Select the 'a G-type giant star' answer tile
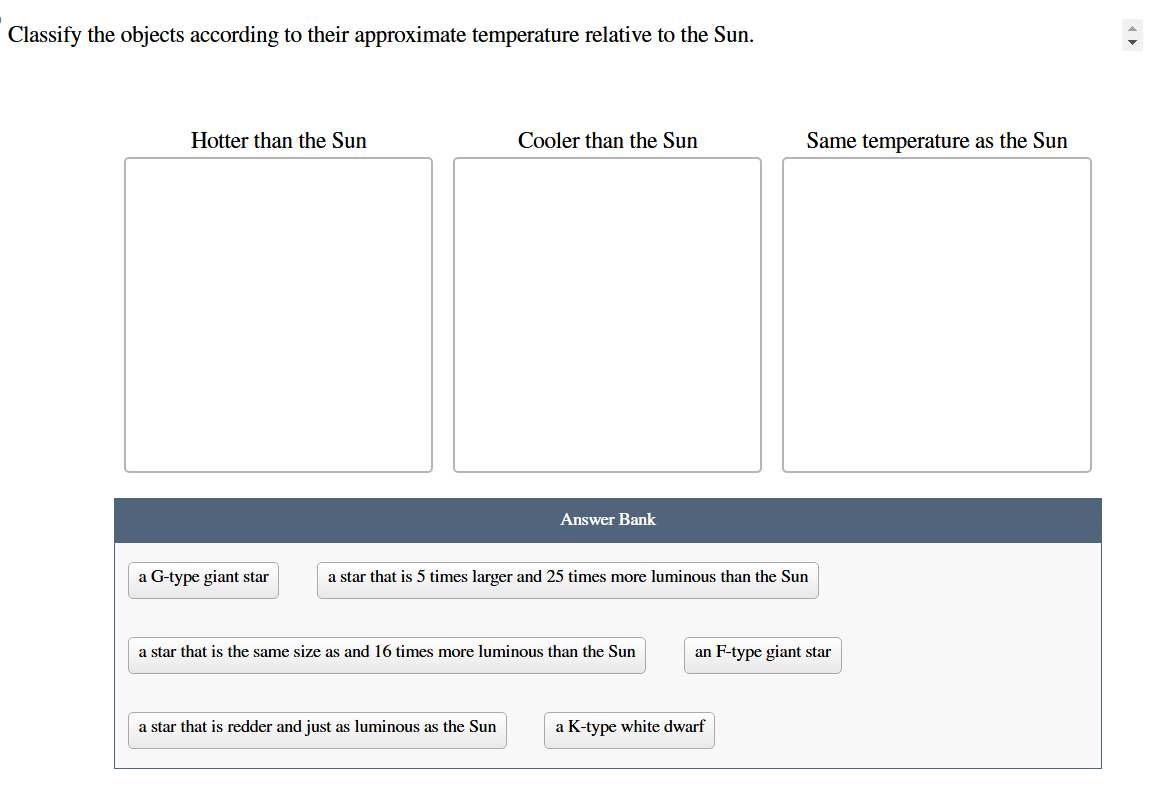The height and width of the screenshot is (807, 1151). (203, 579)
